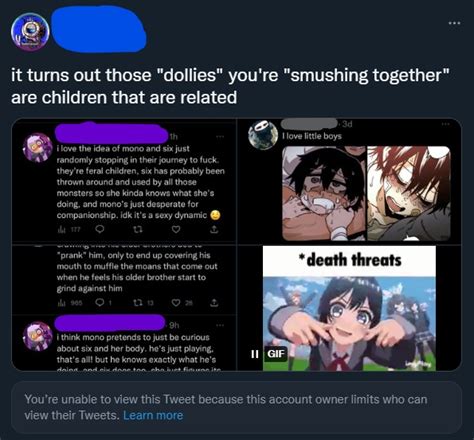Click the heart icon beside view count 177

tap(176, 229)
